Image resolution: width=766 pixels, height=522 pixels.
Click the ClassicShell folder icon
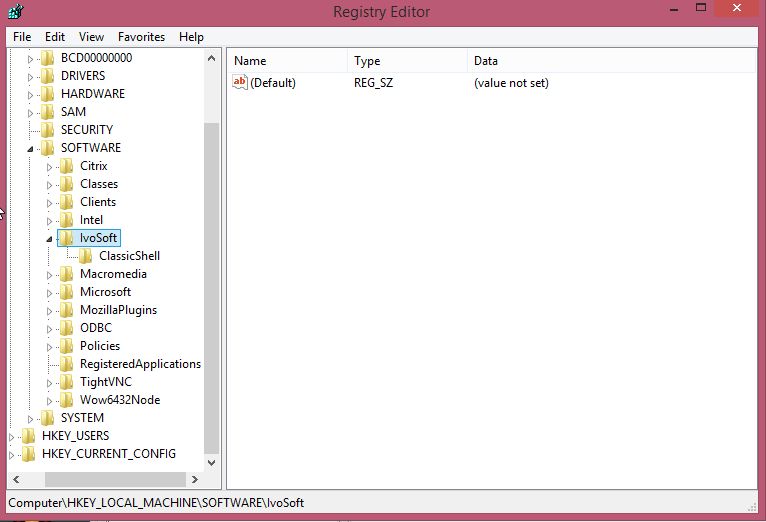click(x=86, y=256)
